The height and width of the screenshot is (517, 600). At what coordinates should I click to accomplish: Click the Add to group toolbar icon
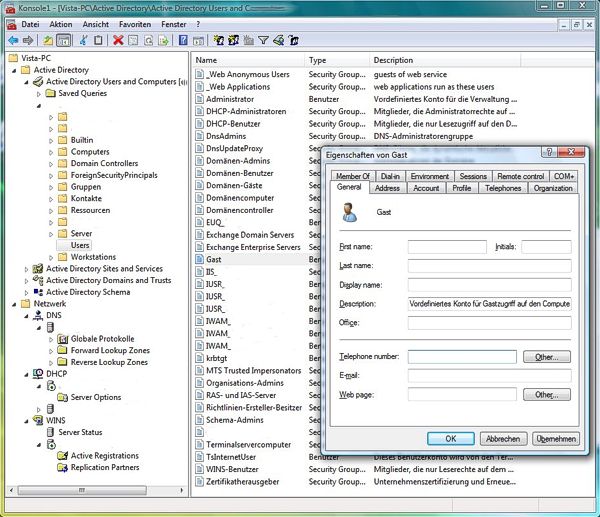coord(294,40)
